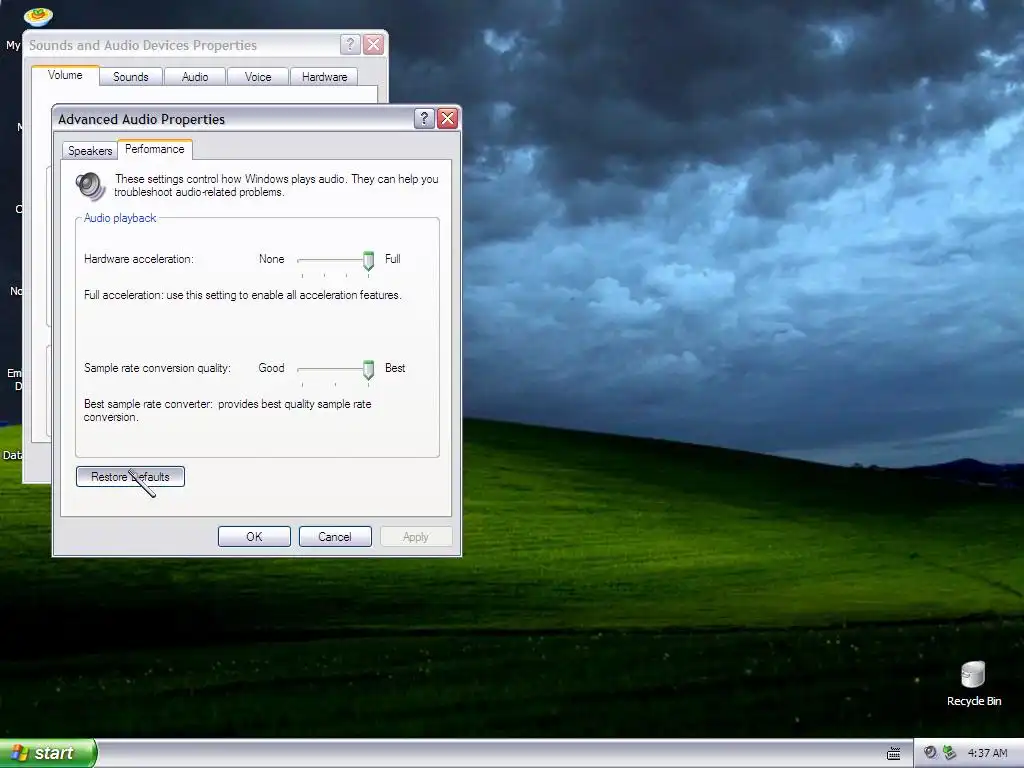Switch to the Speakers tab
1024x768 pixels.
click(90, 151)
